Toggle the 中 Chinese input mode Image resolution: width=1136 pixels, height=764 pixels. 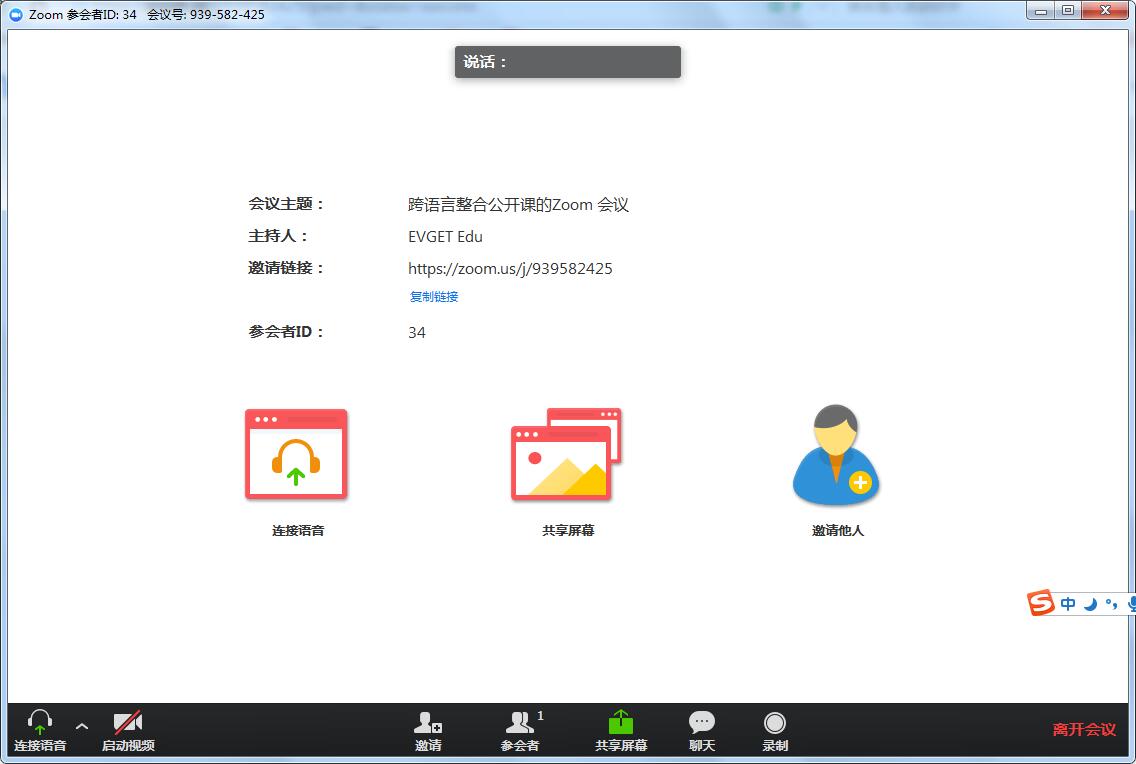point(1068,603)
